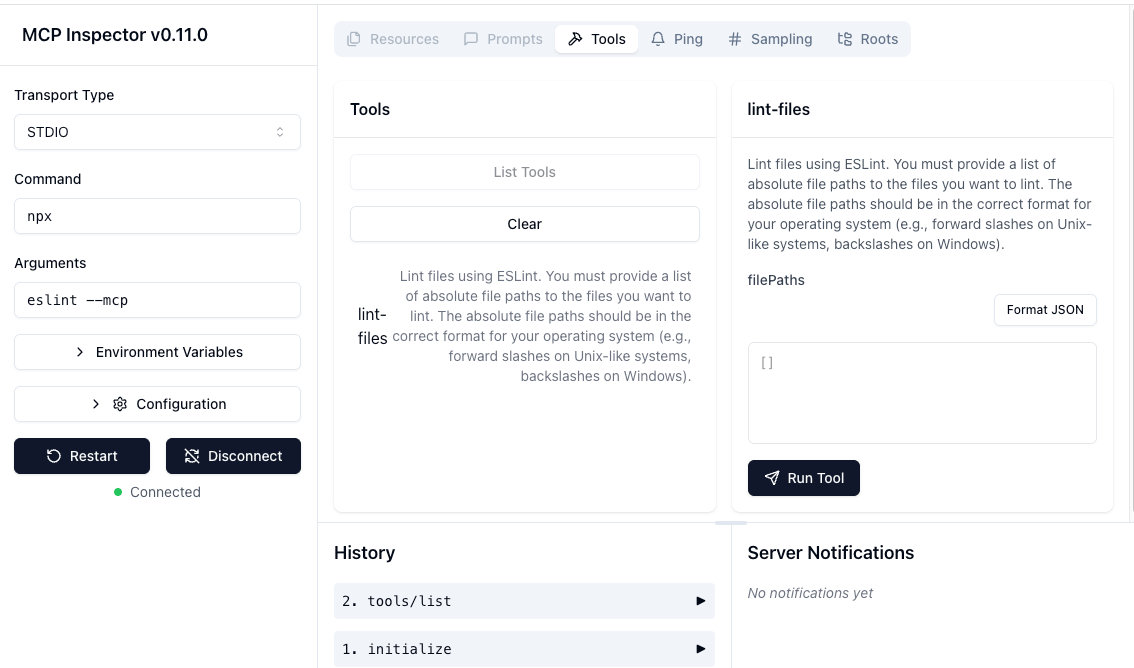The image size is (1134, 668).
Task: Click the 'No notifications yet' text
Action: 810,593
